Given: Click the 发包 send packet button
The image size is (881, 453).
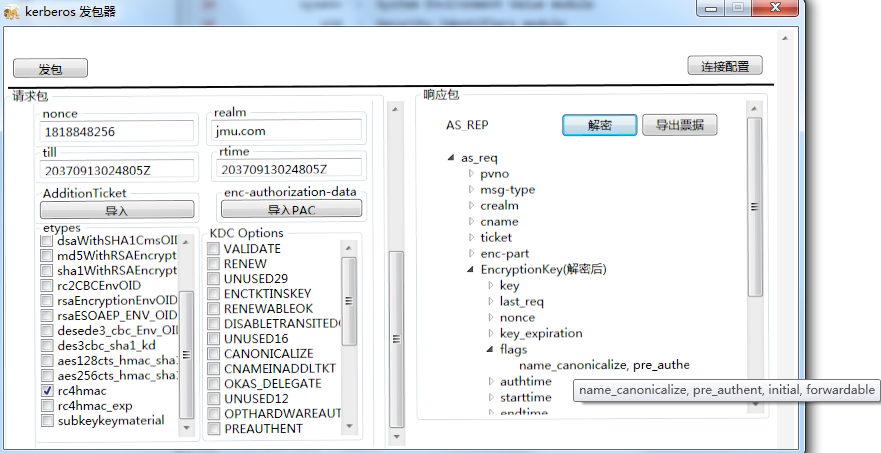Looking at the screenshot, I should pos(51,69).
